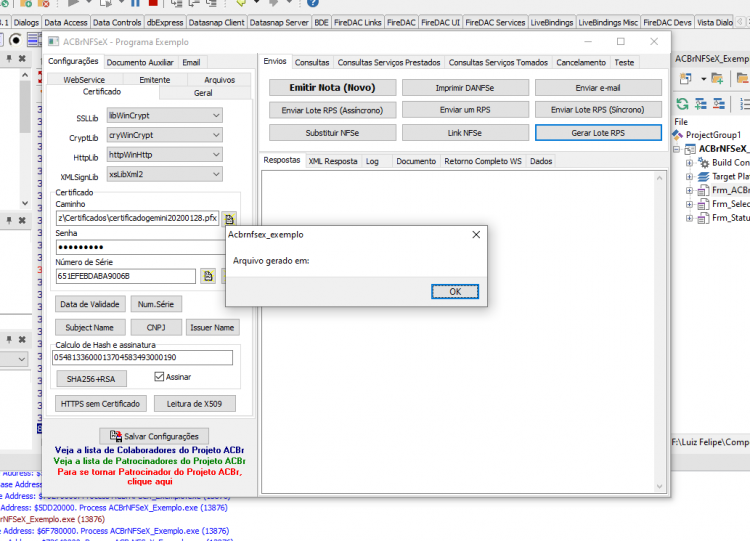The height and width of the screenshot is (541, 750).
Task: Expand the Frm_ACBr tree node
Action: pyautogui.click(x=689, y=191)
